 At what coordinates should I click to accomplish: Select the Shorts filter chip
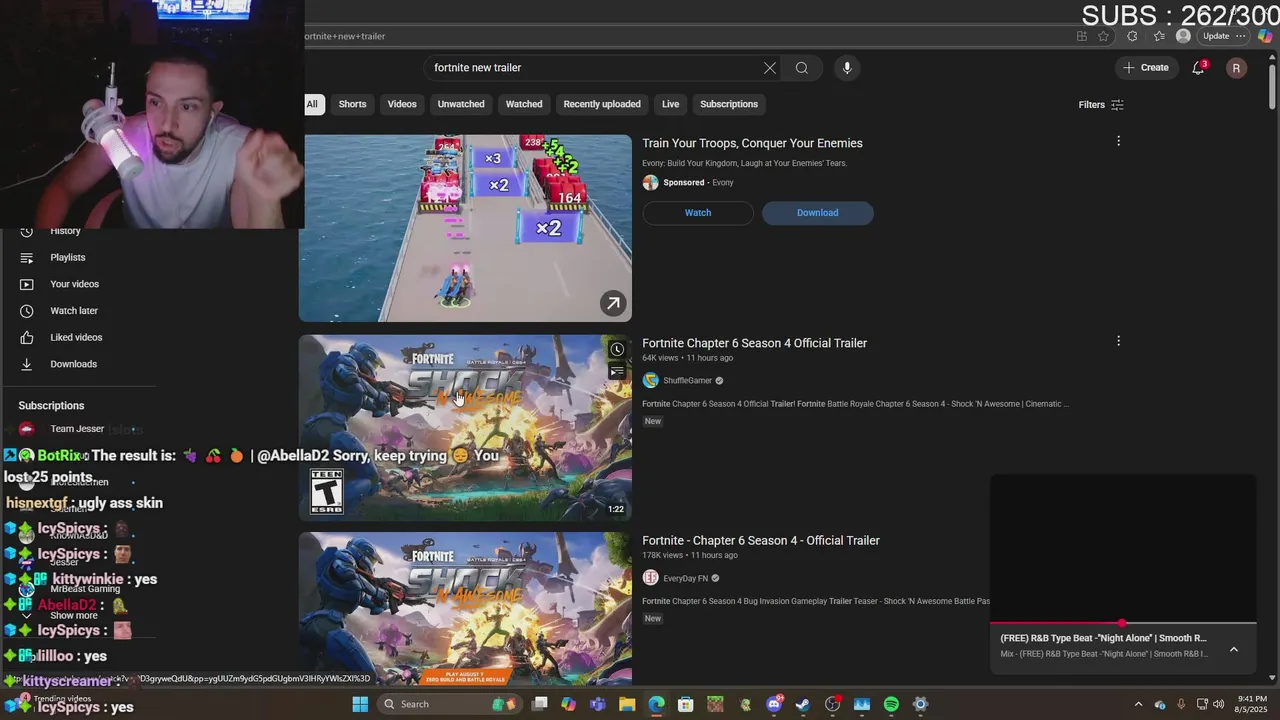[352, 104]
